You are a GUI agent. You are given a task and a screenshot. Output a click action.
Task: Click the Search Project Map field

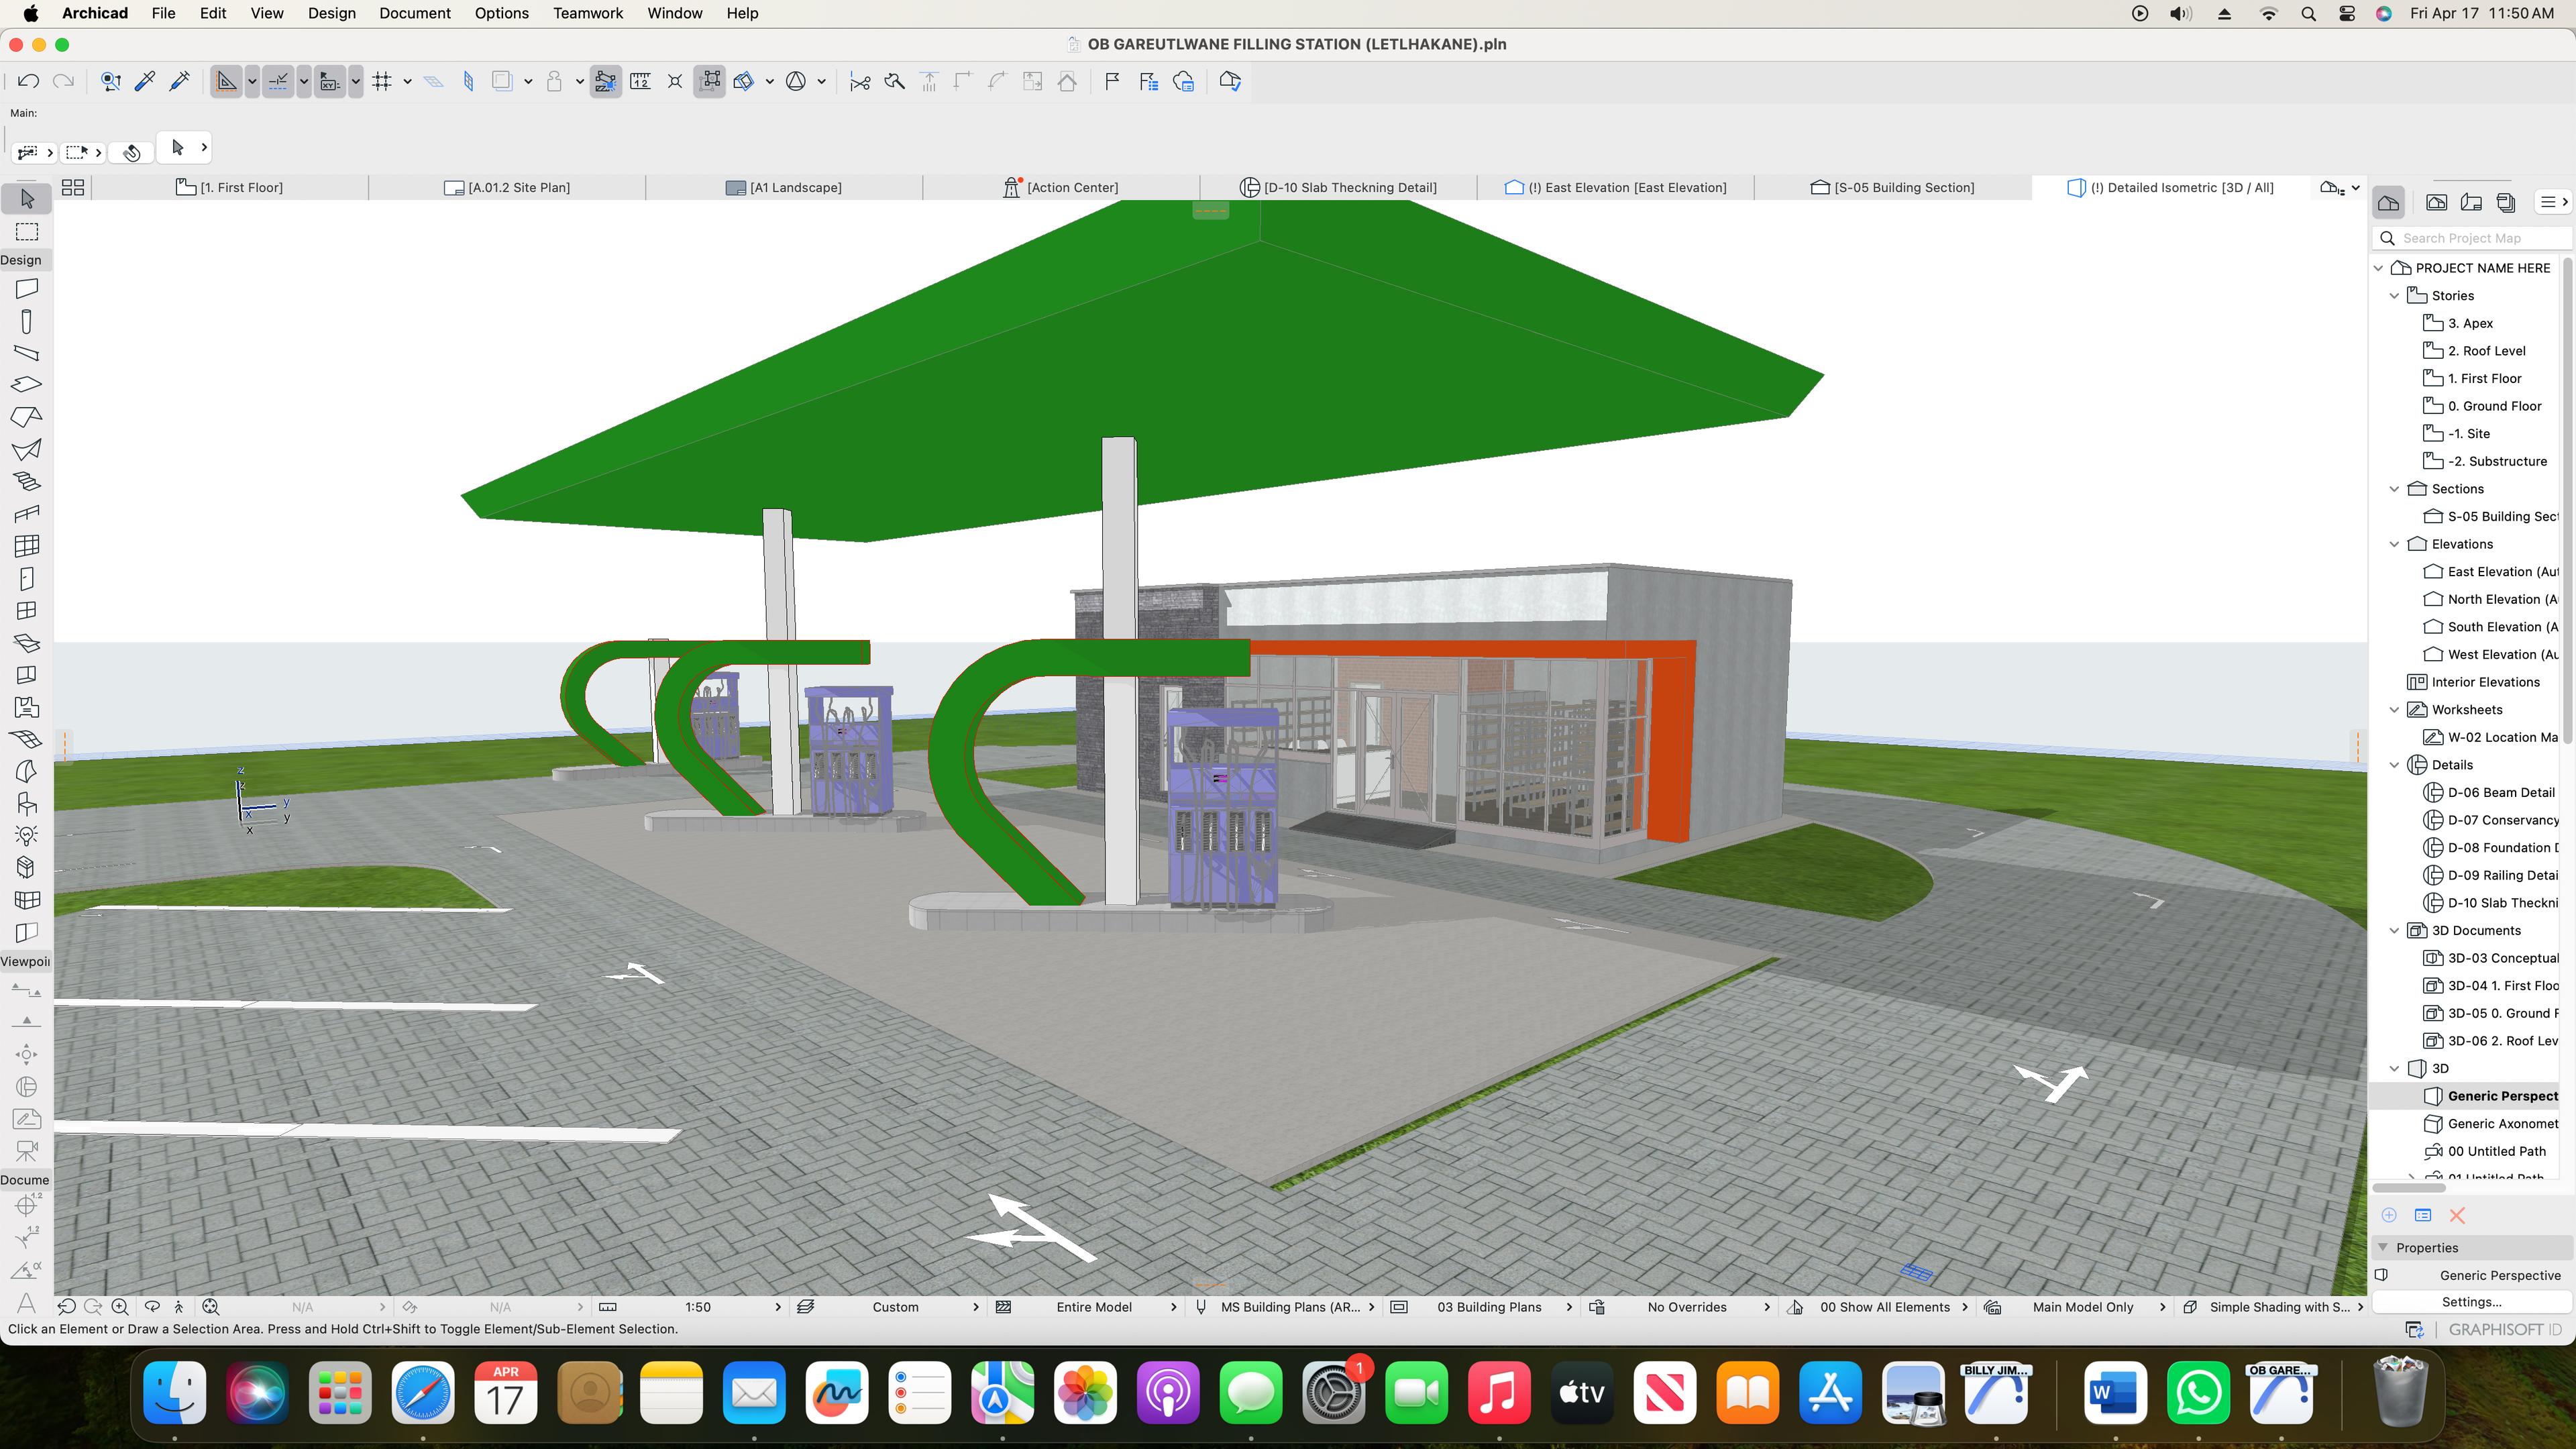(x=2475, y=238)
